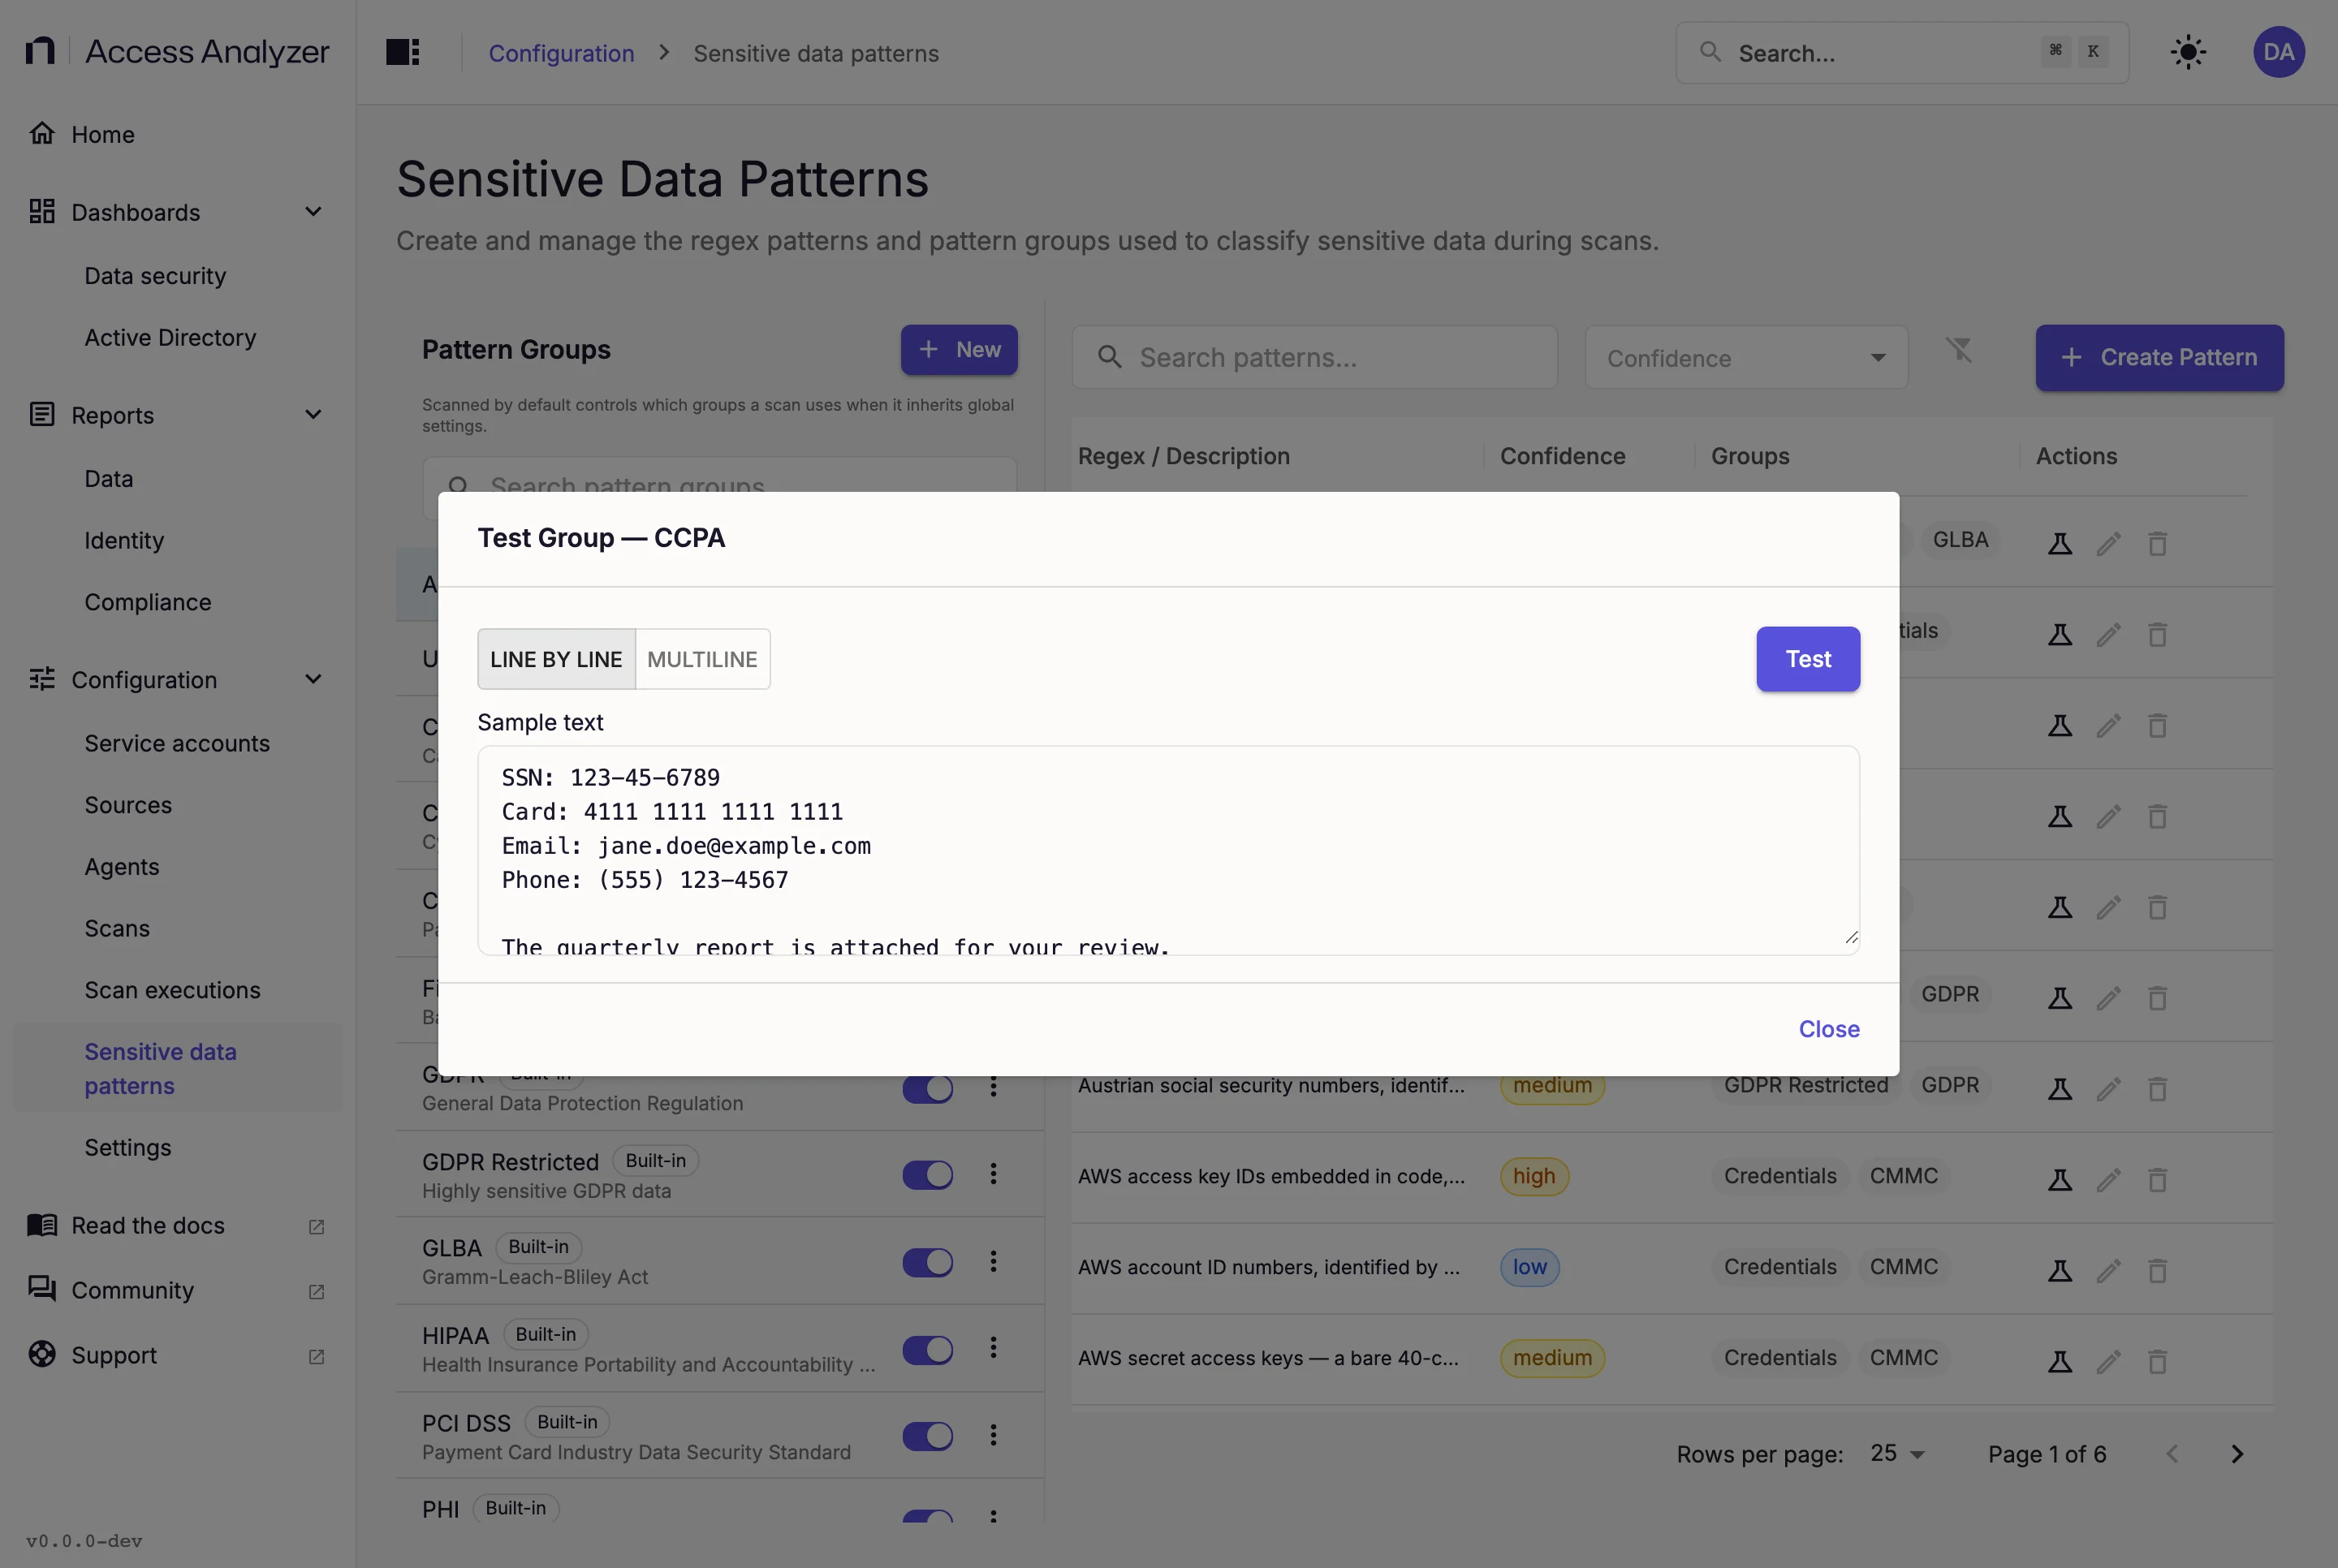Open the GLBA group options menu

[x=993, y=1261]
